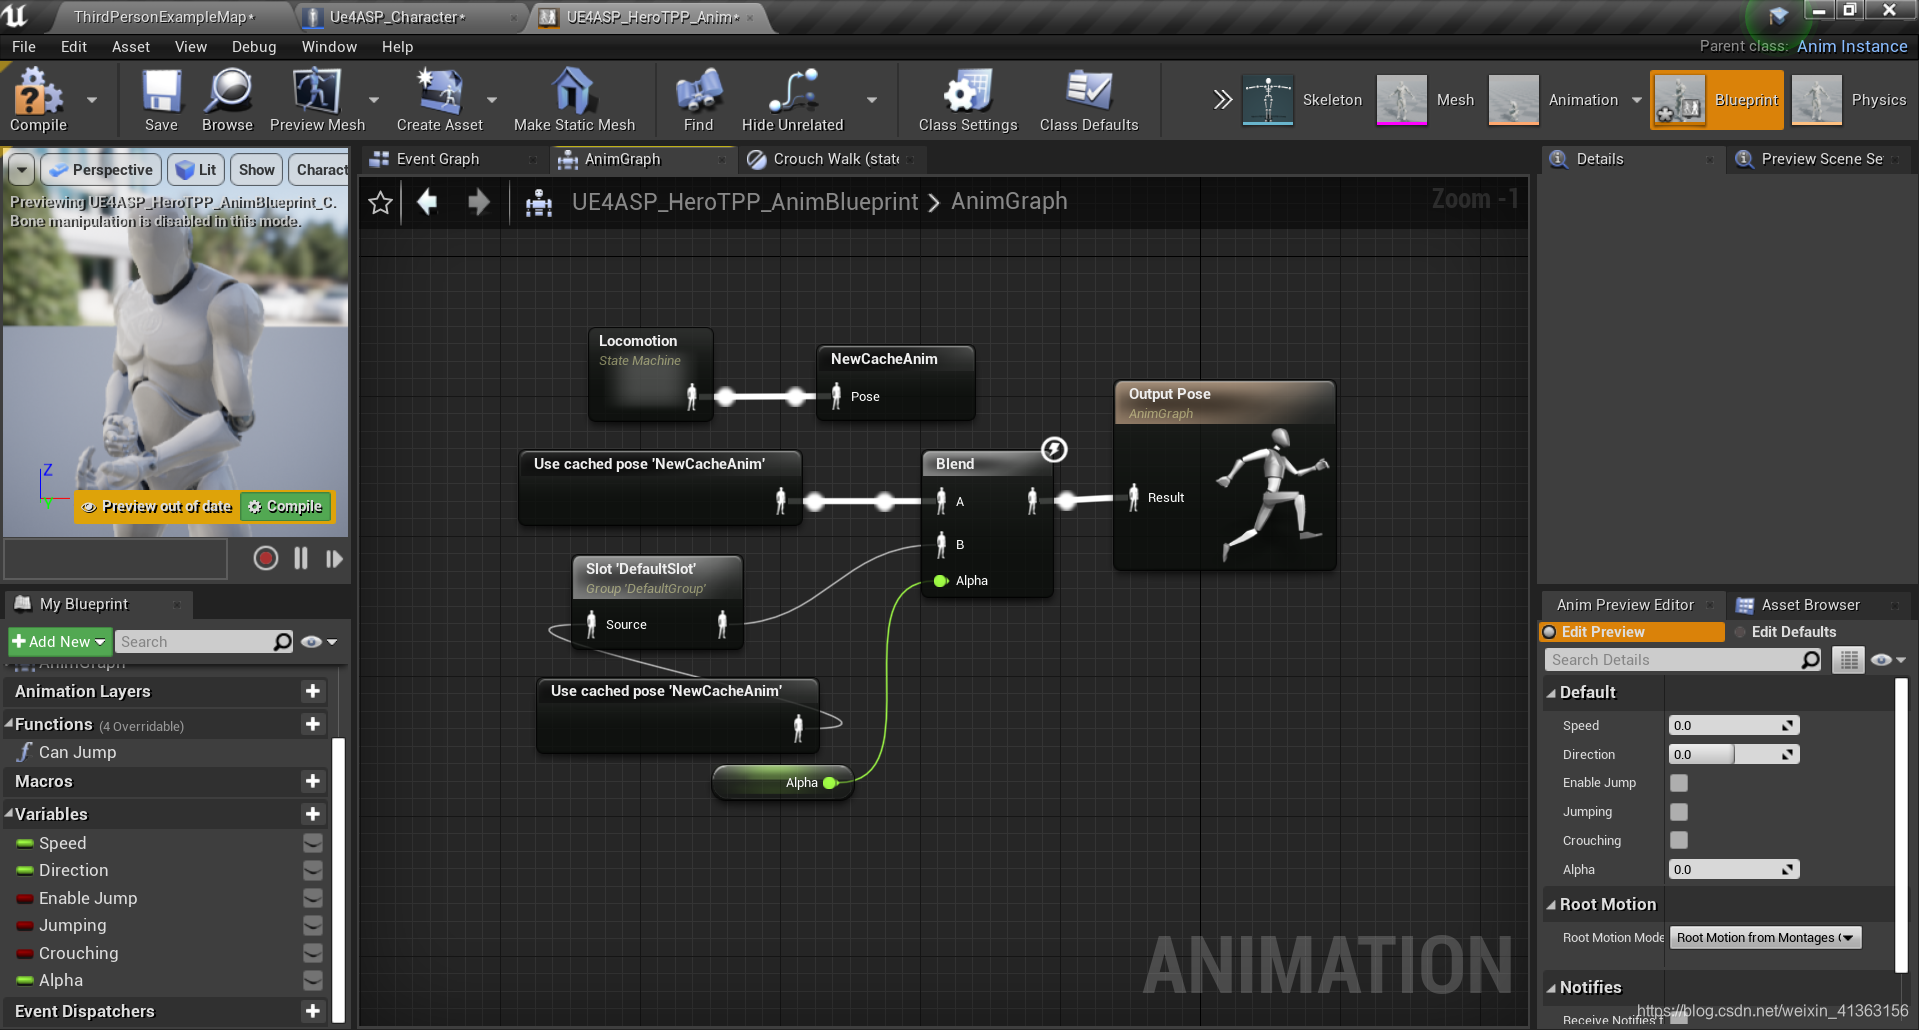
Task: Collapse the Variables category
Action: pyautogui.click(x=9, y=813)
